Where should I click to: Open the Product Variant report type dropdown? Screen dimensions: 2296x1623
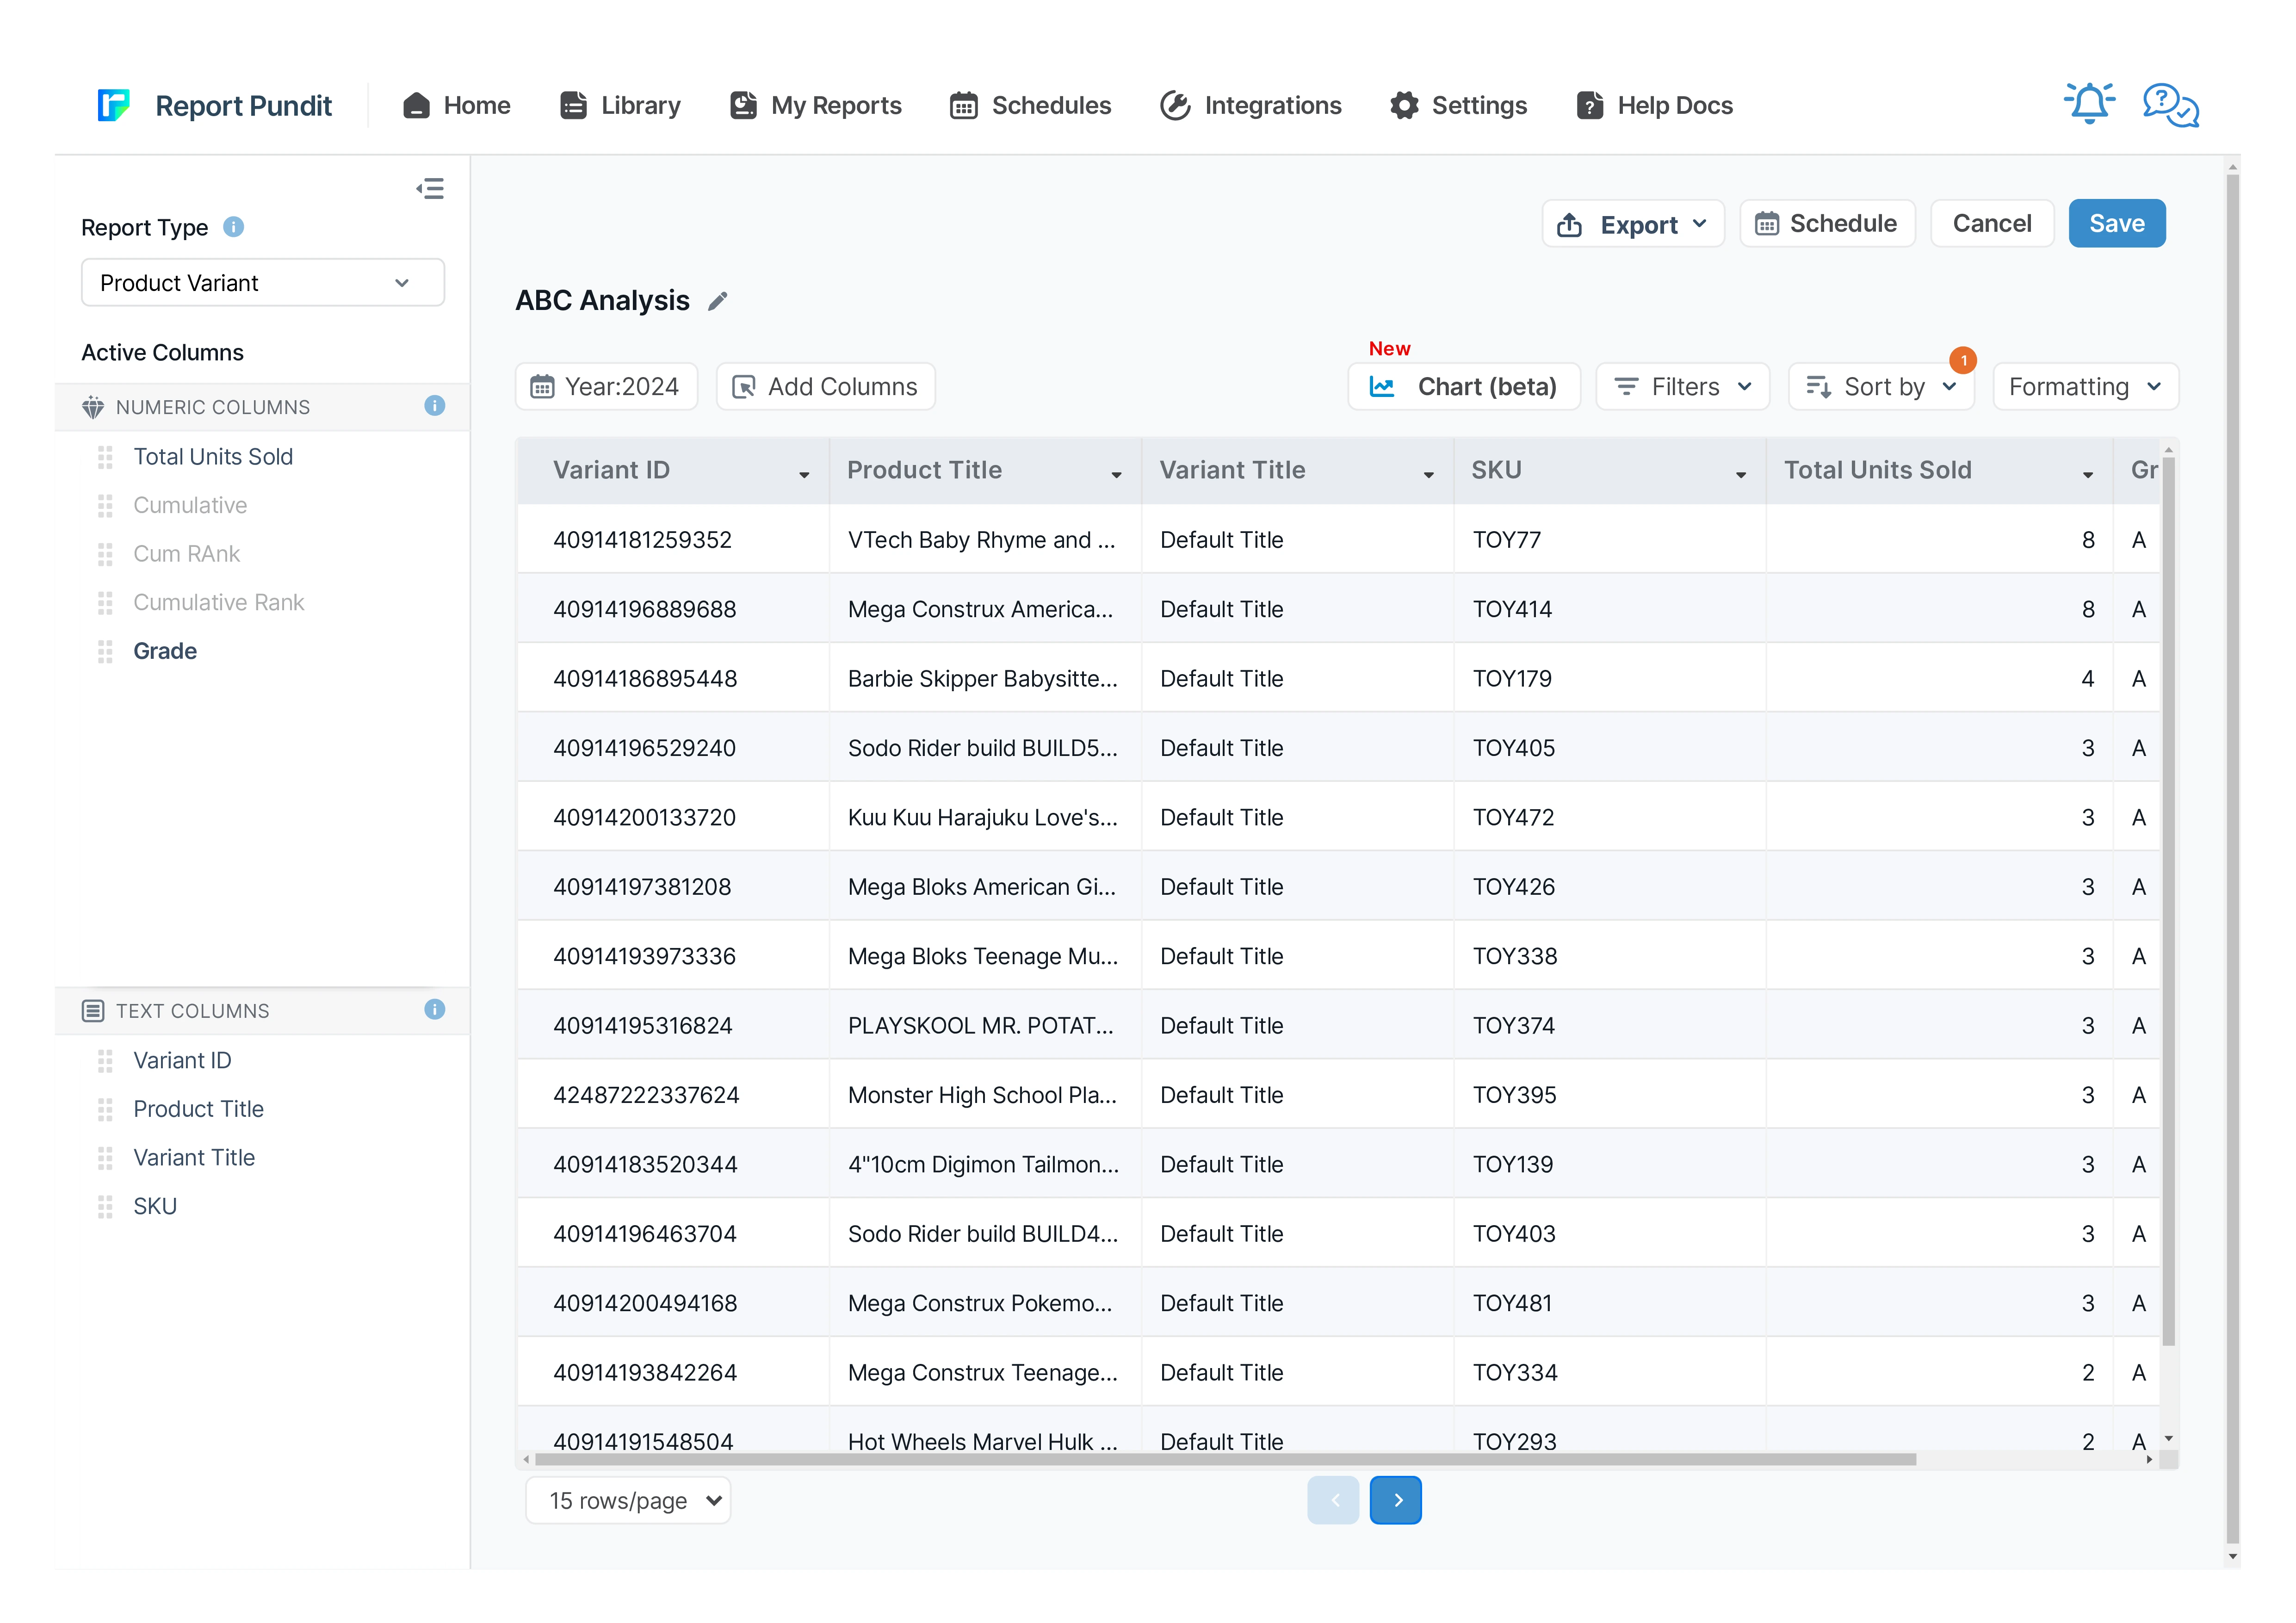262,283
